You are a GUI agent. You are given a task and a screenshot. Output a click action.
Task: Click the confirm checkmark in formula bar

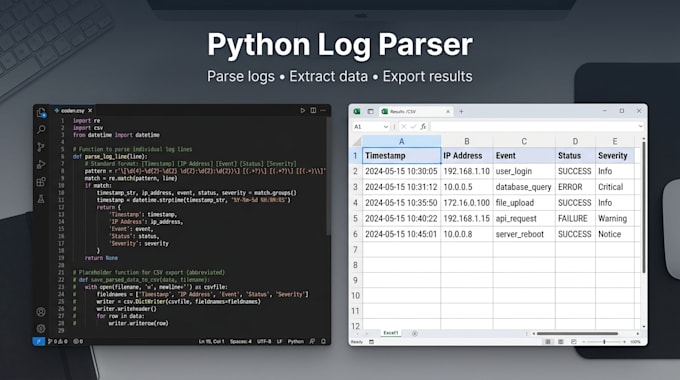coord(413,127)
